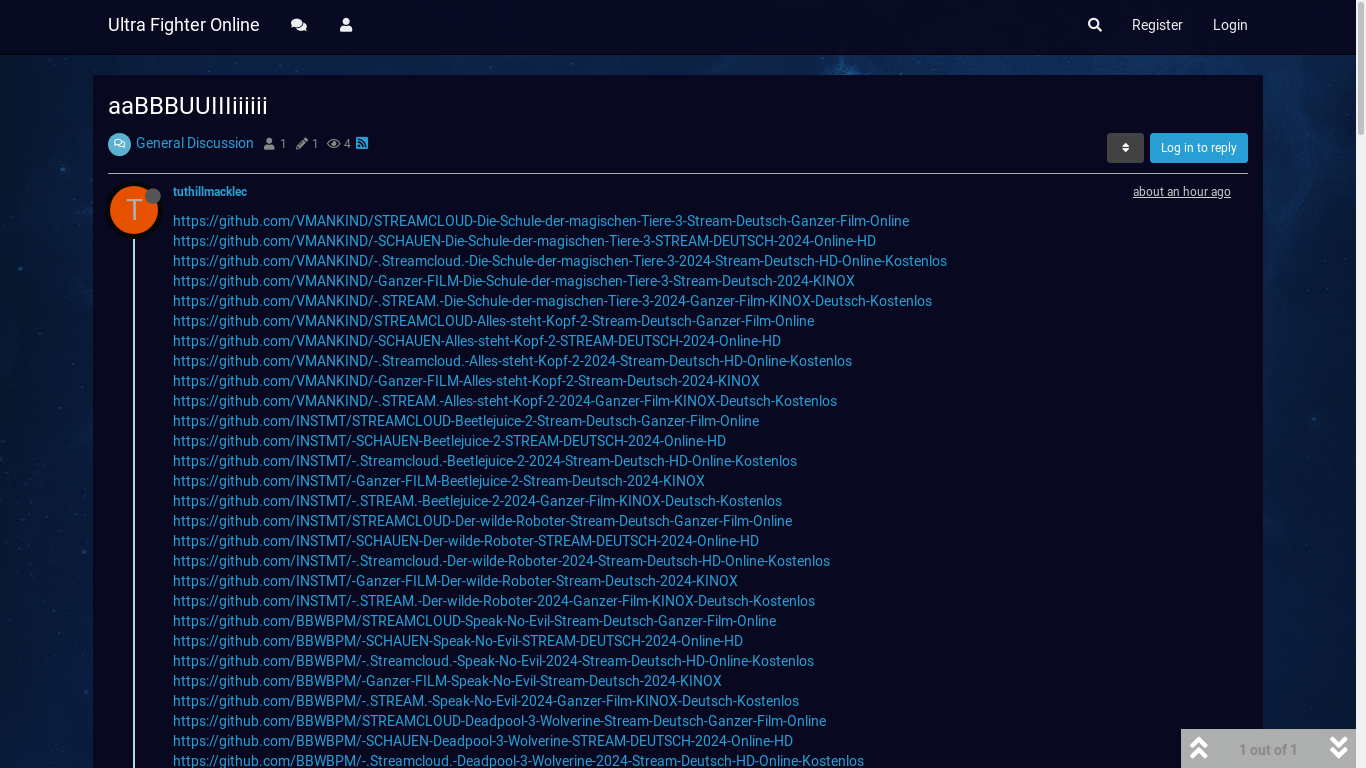Open -.Streamcloud.-Alles-steht-Kopf-2-2024 link

(x=512, y=361)
